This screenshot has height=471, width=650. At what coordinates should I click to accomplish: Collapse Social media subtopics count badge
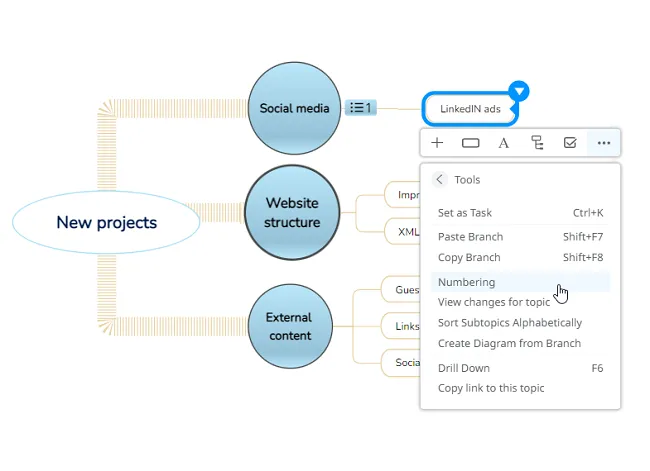[x=360, y=108]
